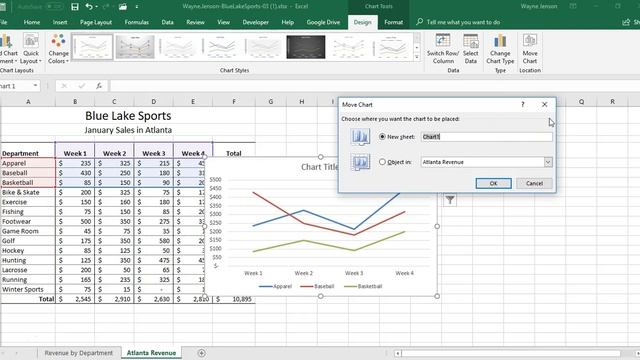640x360 pixels.
Task: Click the Undo arrow icon
Action: click(88, 7)
